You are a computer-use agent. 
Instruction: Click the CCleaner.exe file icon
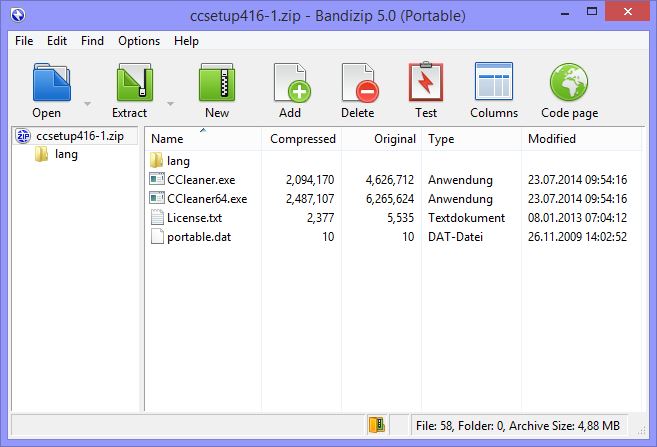coord(157,179)
